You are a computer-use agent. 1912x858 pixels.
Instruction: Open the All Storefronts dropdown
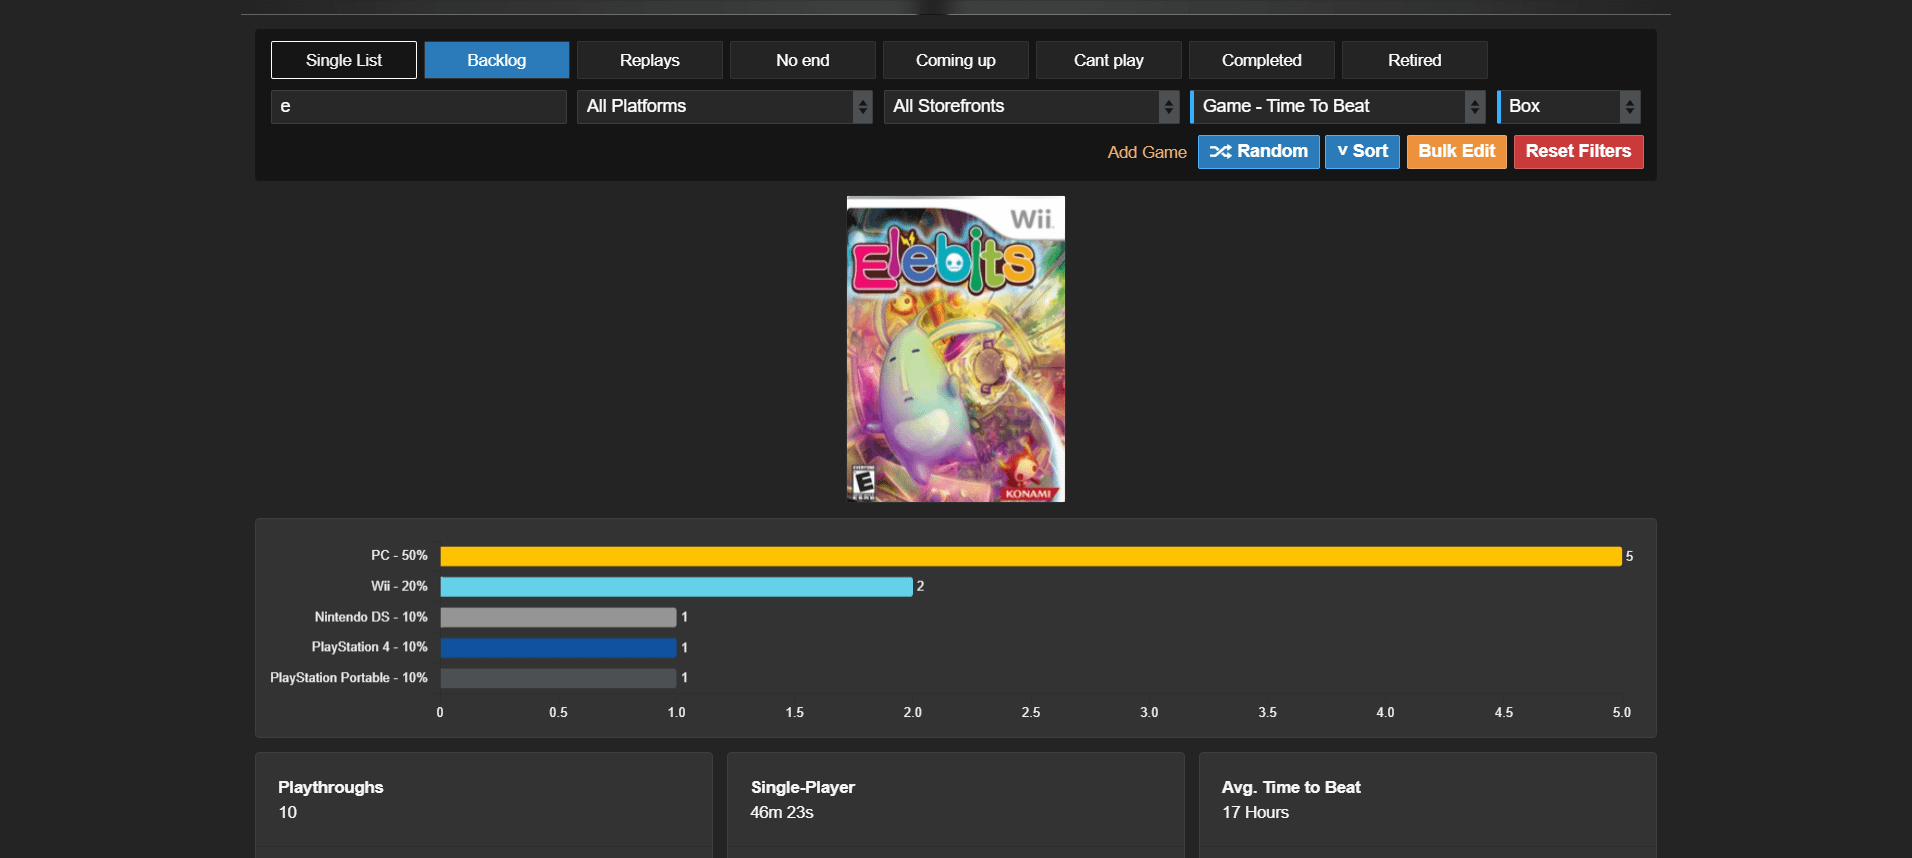pos(1030,106)
